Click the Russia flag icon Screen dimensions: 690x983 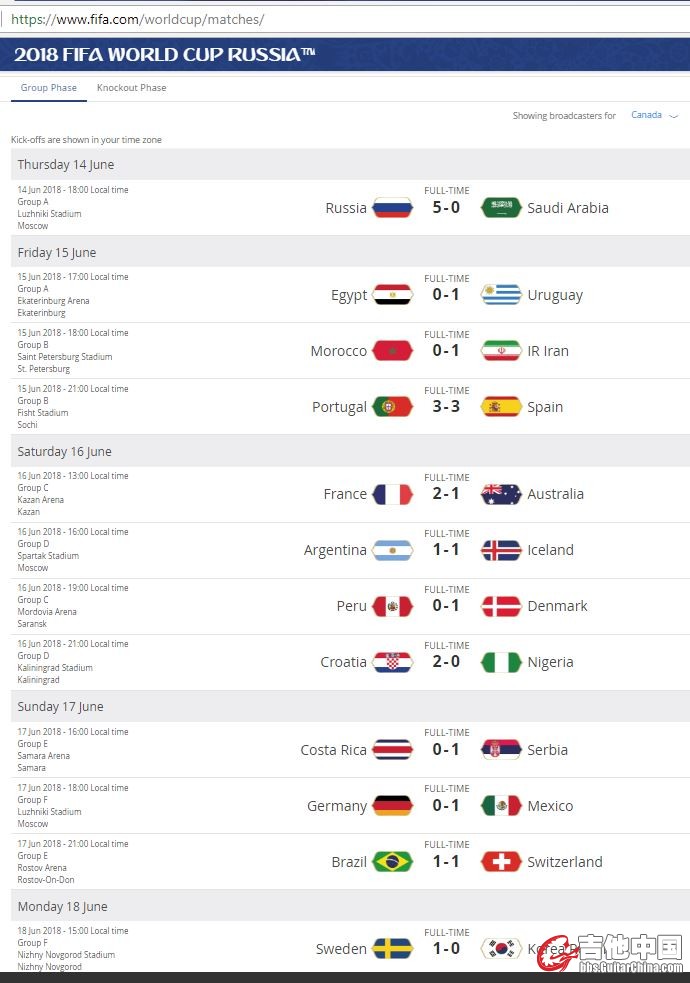pyautogui.click(x=392, y=208)
